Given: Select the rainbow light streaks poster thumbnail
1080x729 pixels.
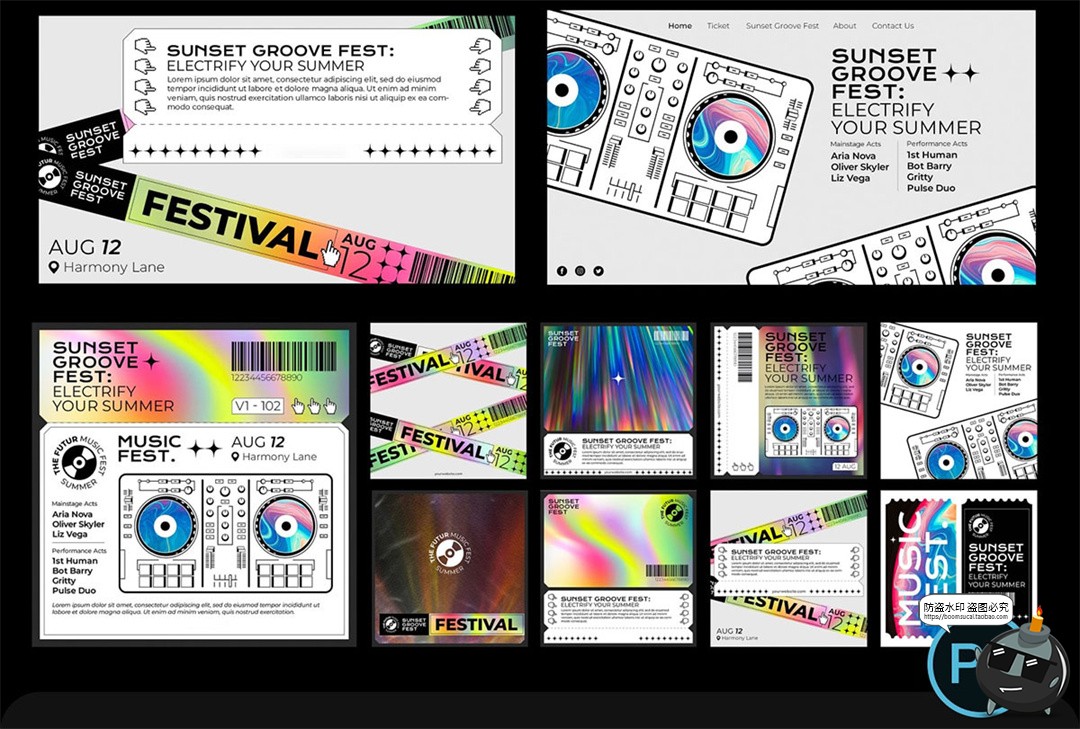Looking at the screenshot, I should pyautogui.click(x=618, y=400).
